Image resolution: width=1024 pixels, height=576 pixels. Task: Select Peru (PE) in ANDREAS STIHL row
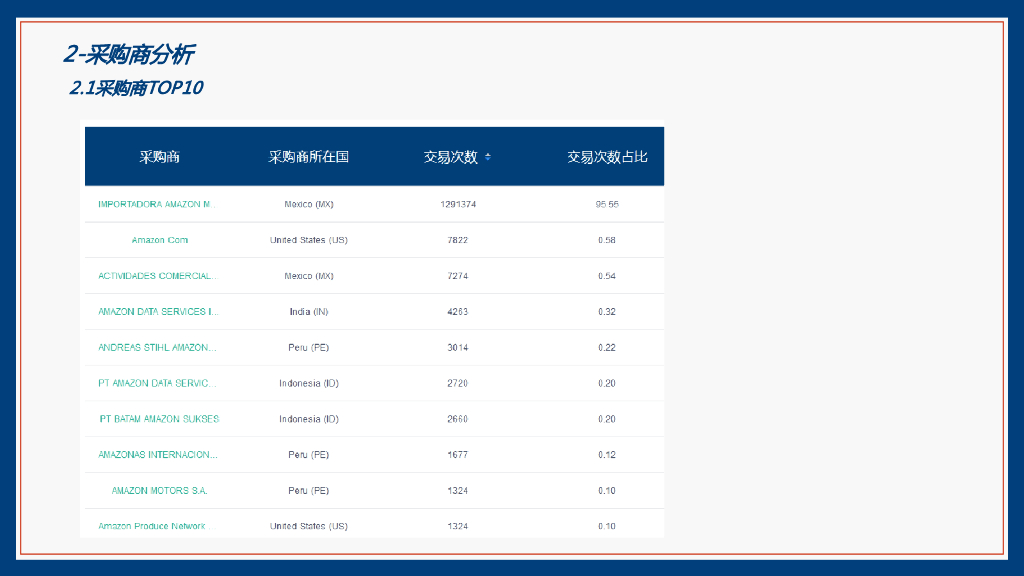click(x=309, y=347)
